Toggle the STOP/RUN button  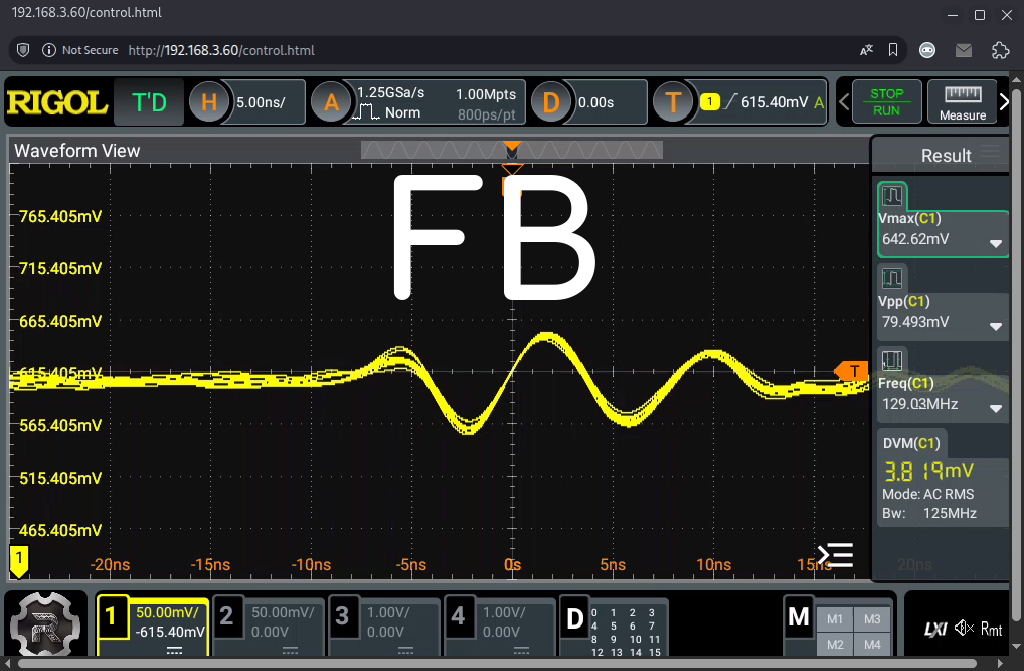[x=886, y=102]
